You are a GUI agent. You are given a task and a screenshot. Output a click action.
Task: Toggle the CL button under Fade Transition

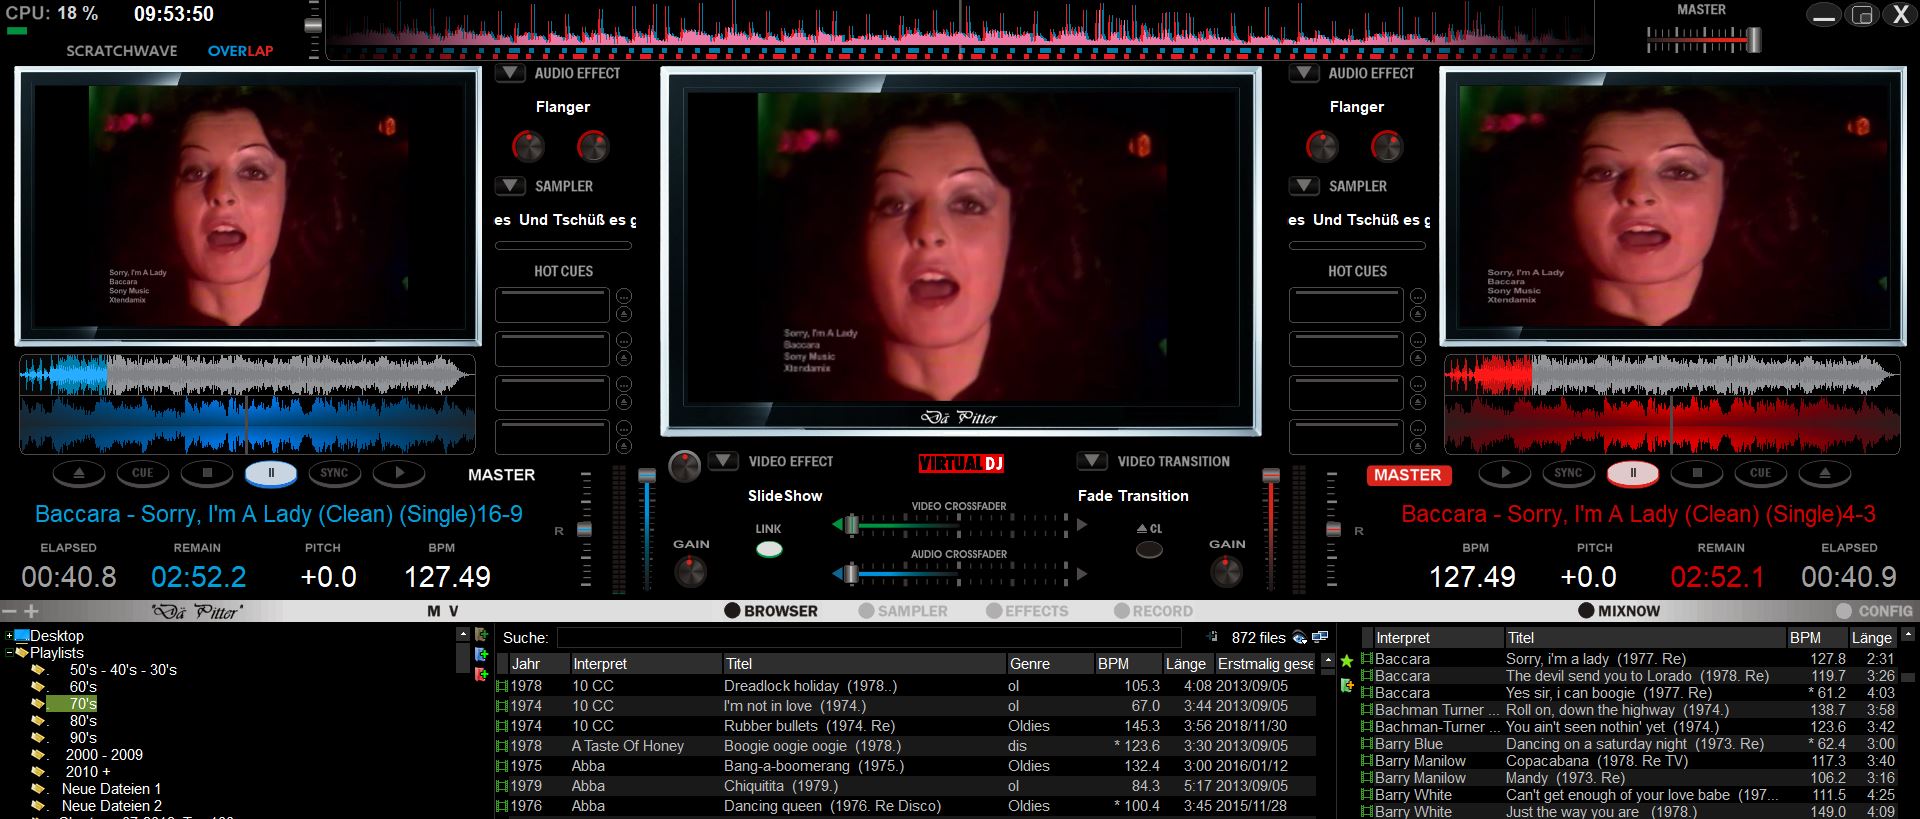coord(1149,549)
